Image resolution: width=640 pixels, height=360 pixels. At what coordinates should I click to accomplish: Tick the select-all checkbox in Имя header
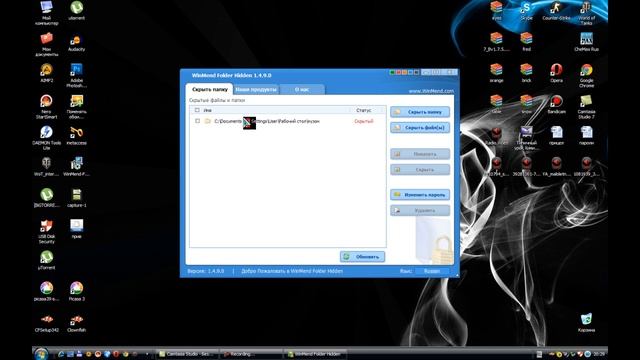[x=197, y=110]
